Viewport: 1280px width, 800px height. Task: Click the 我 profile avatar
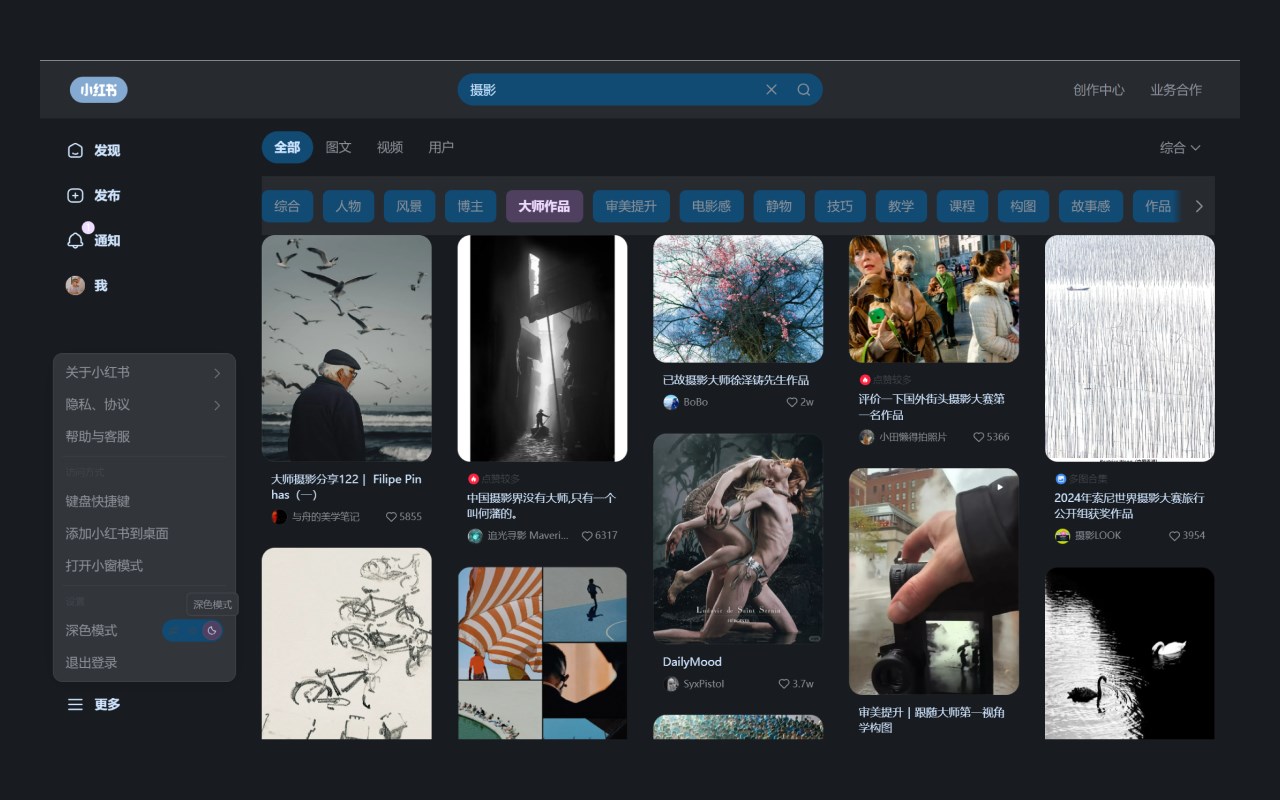click(75, 285)
